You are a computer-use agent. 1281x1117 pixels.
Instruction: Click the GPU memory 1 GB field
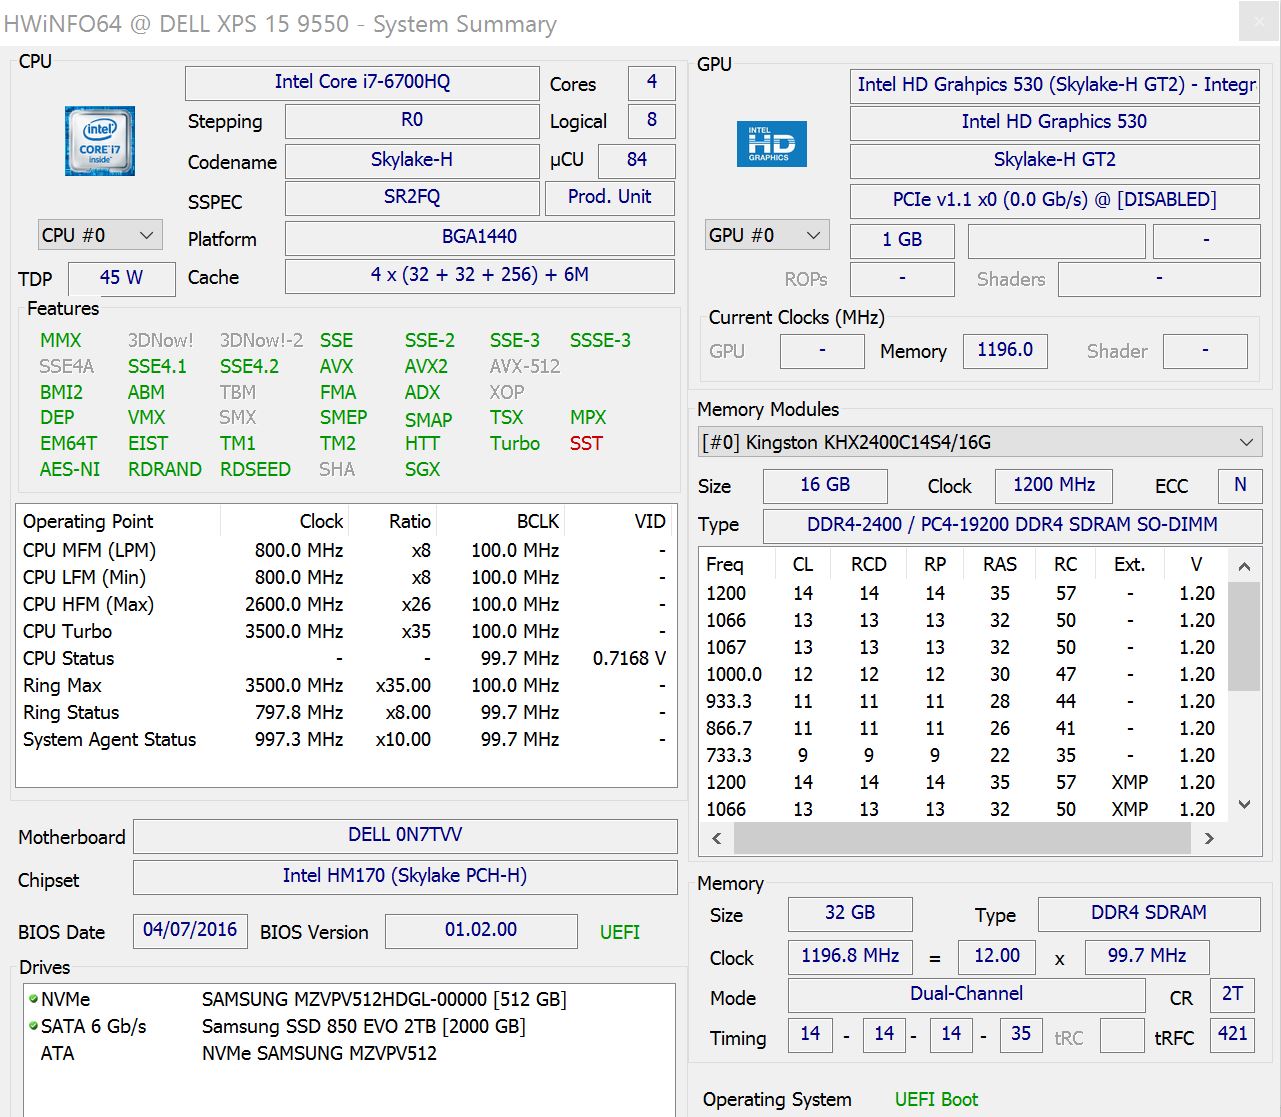coord(903,241)
